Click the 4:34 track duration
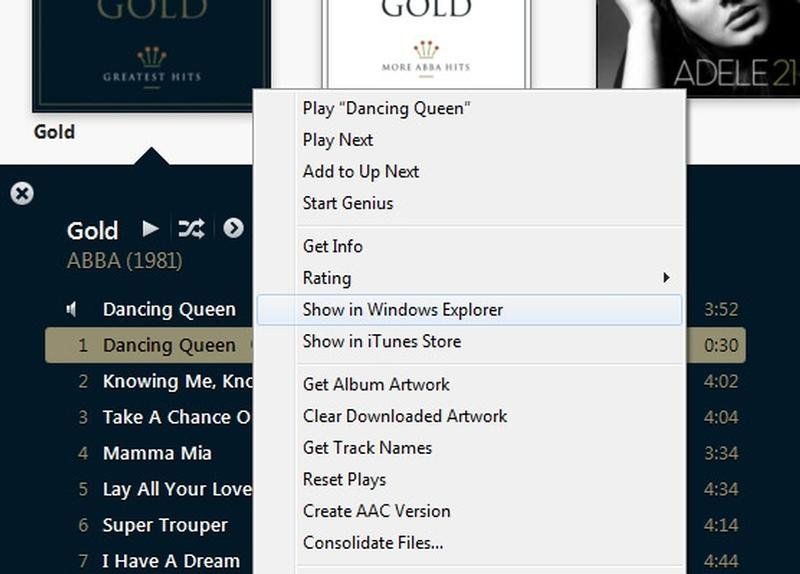Viewport: 800px width, 574px height. point(721,489)
